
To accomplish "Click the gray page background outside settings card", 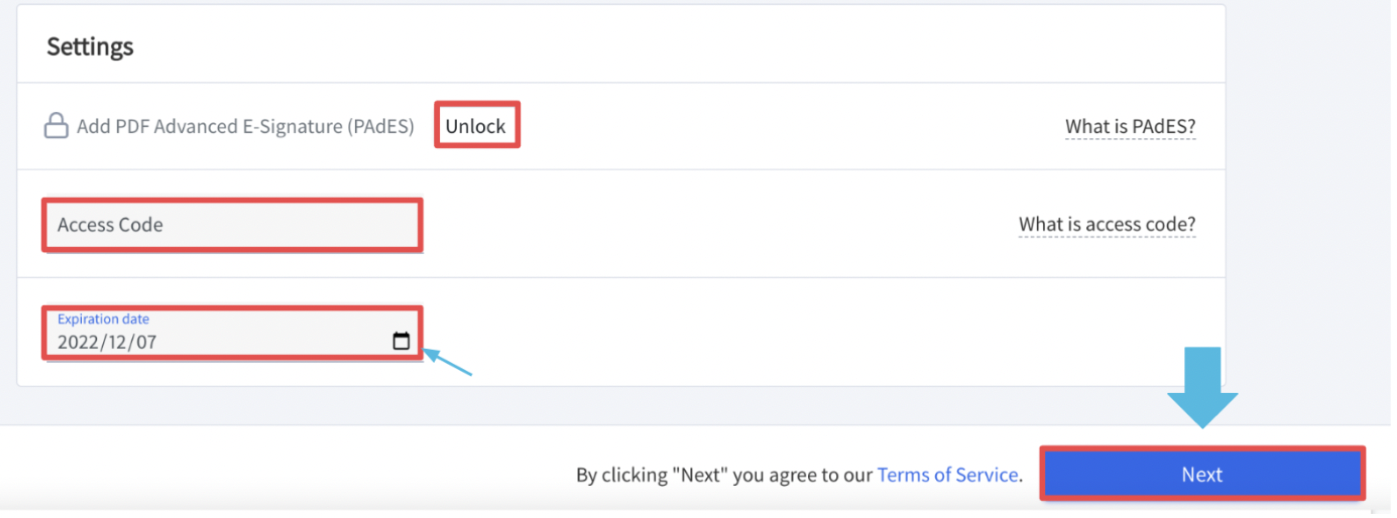I will 1310,200.
